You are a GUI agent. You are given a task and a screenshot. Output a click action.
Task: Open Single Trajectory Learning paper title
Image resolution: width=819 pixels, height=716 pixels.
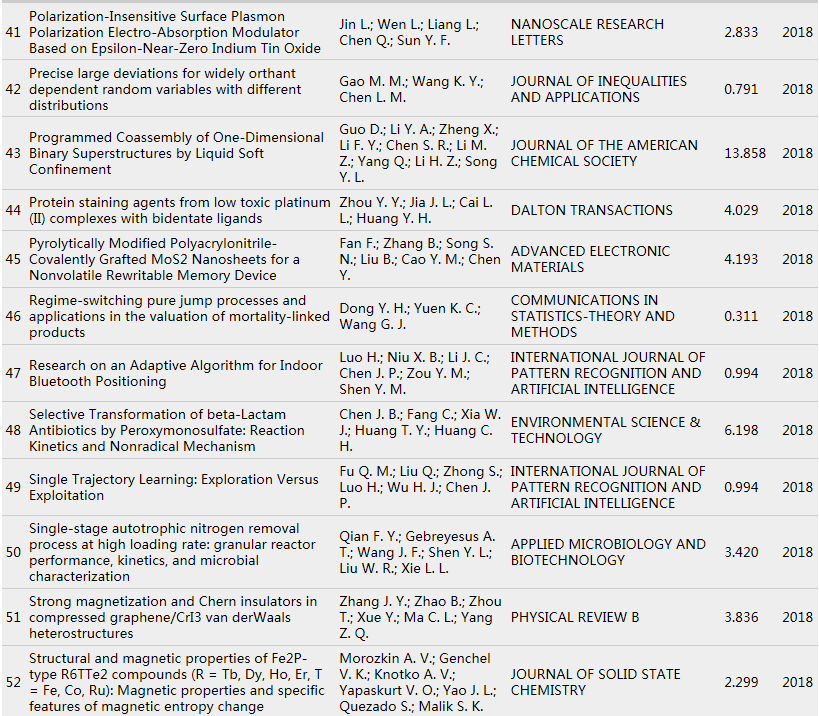pos(173,487)
